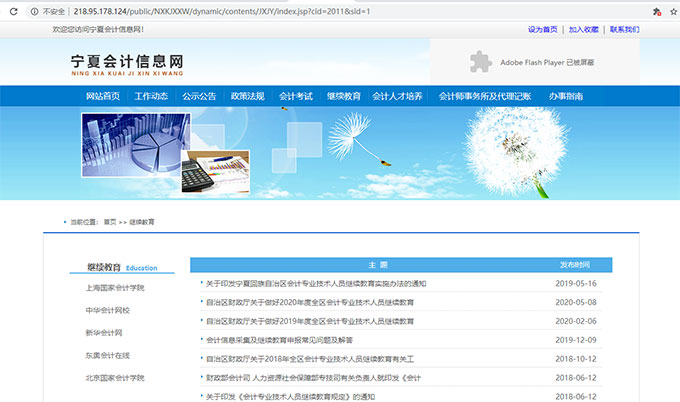Open the 联系我们 link
This screenshot has width=680, height=402.
[x=624, y=30]
